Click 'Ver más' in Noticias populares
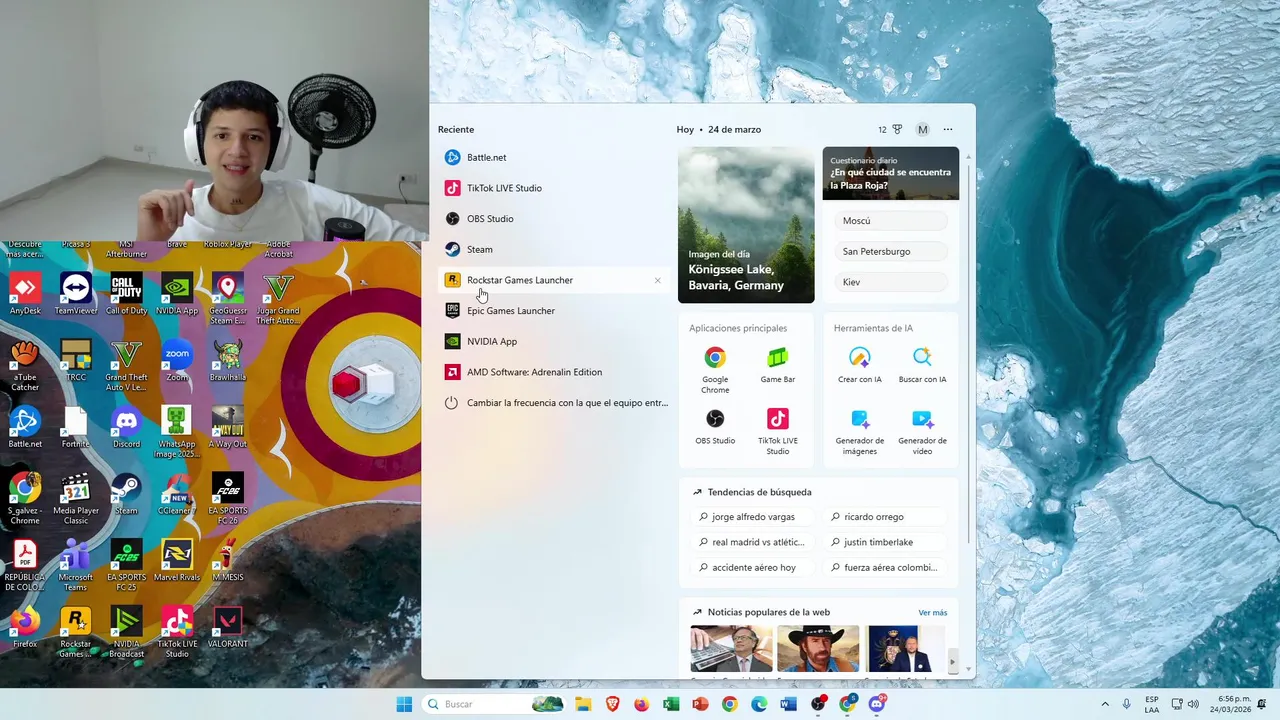Screen dimensions: 1280x720 click(932, 612)
